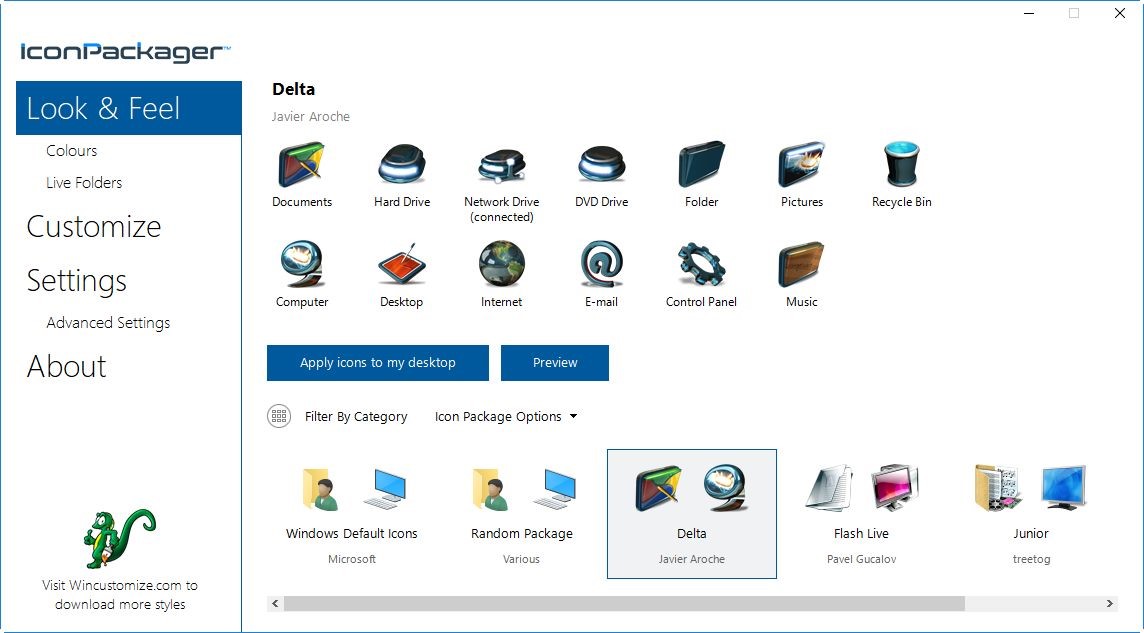Click the horizontal scrollbar thumb of package list

pos(625,604)
